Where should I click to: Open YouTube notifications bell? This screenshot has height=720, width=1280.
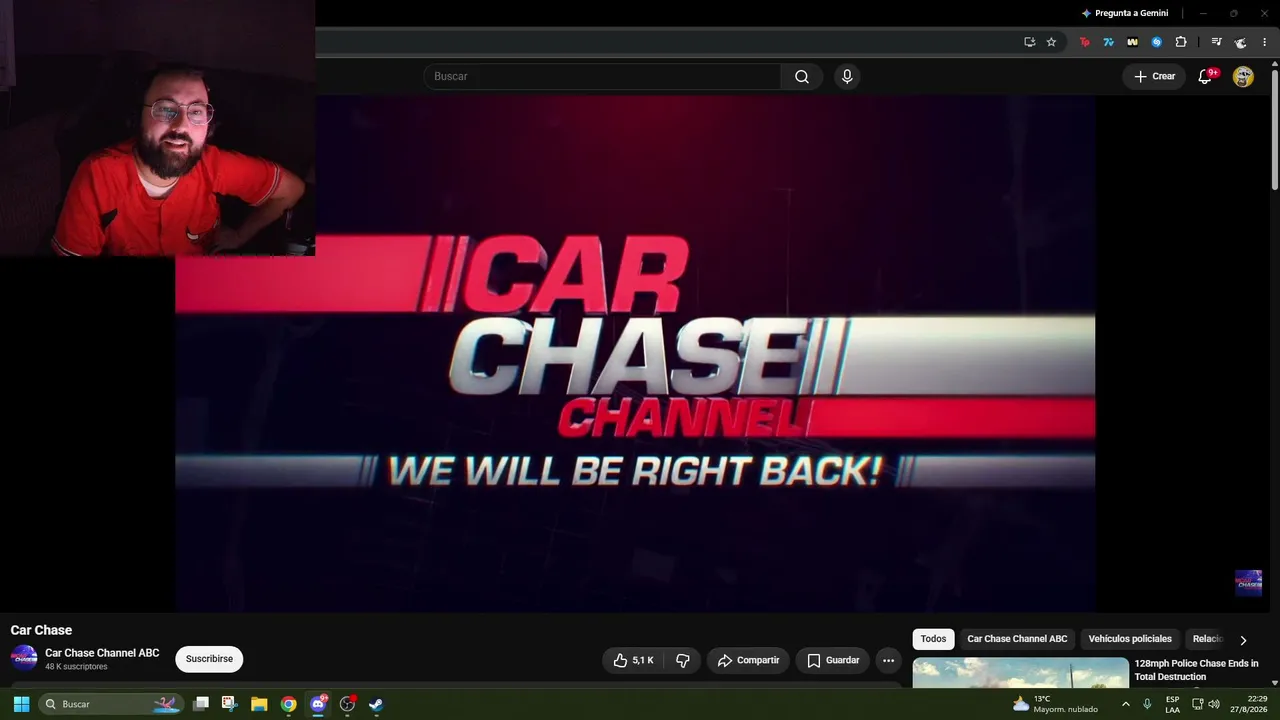(x=1205, y=77)
